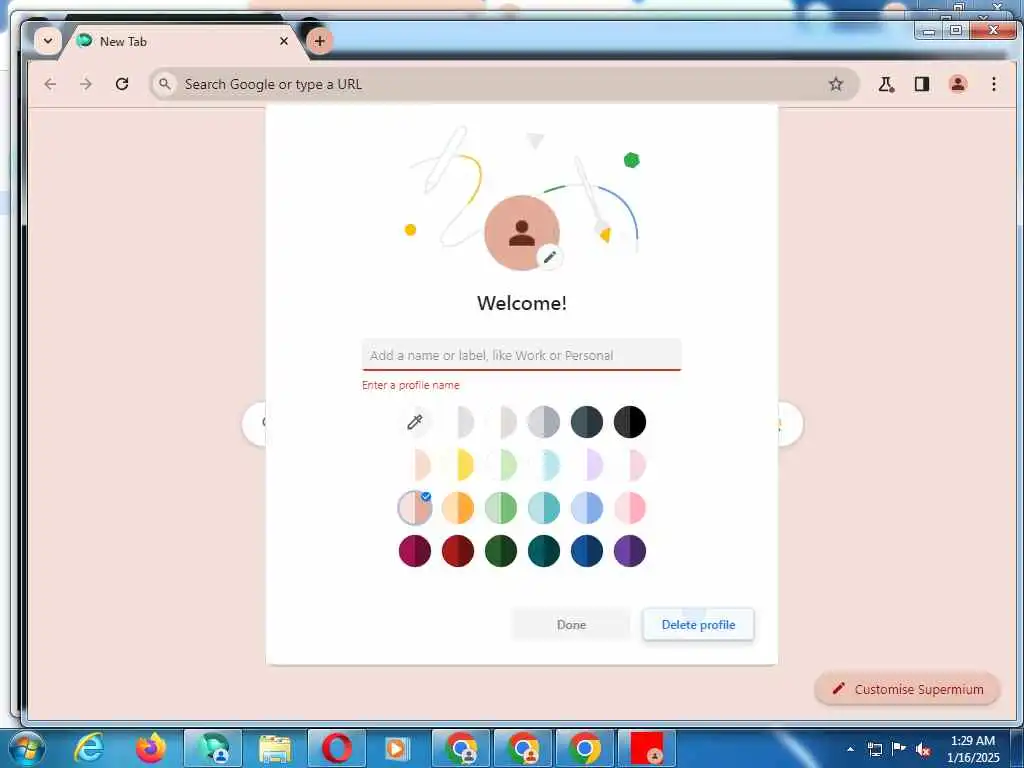The width and height of the screenshot is (1024, 768).
Task: Open the Windows Start menu
Action: (x=26, y=748)
